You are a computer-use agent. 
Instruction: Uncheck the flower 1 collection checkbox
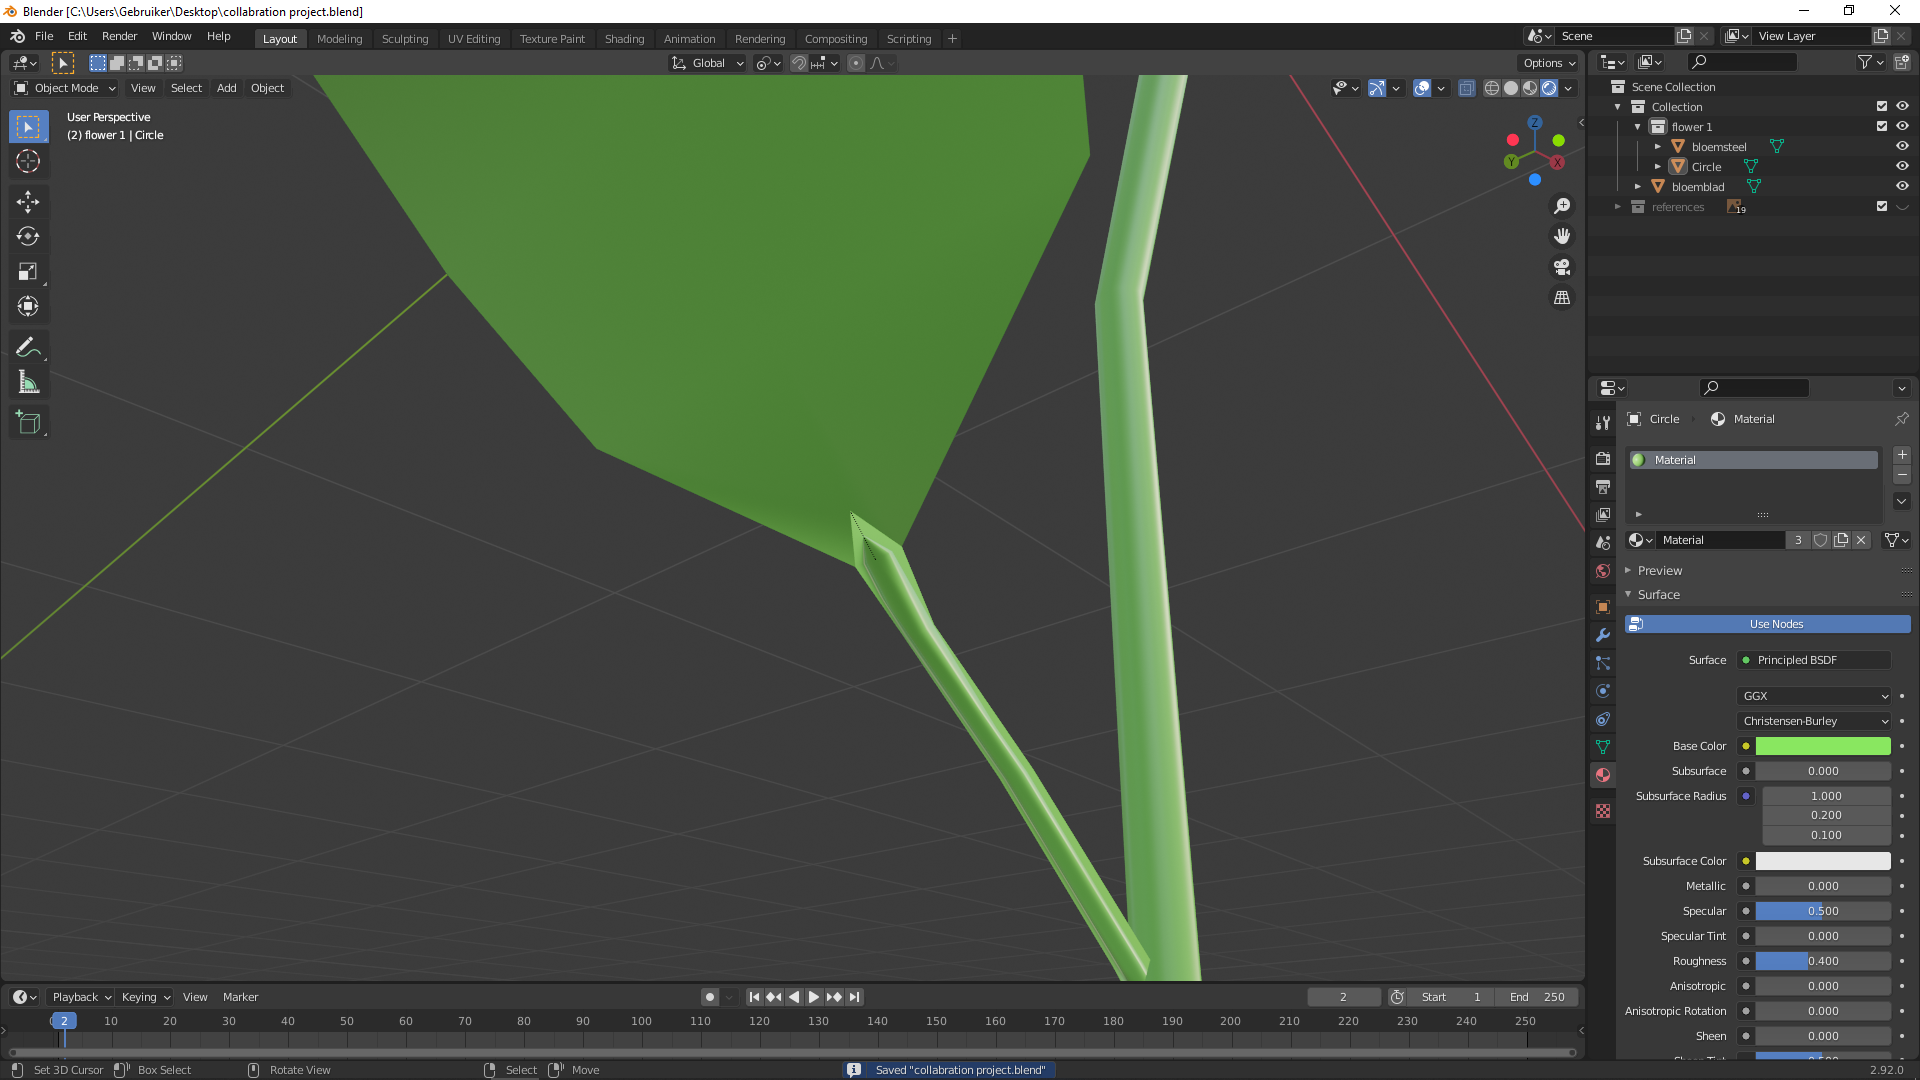point(1882,126)
